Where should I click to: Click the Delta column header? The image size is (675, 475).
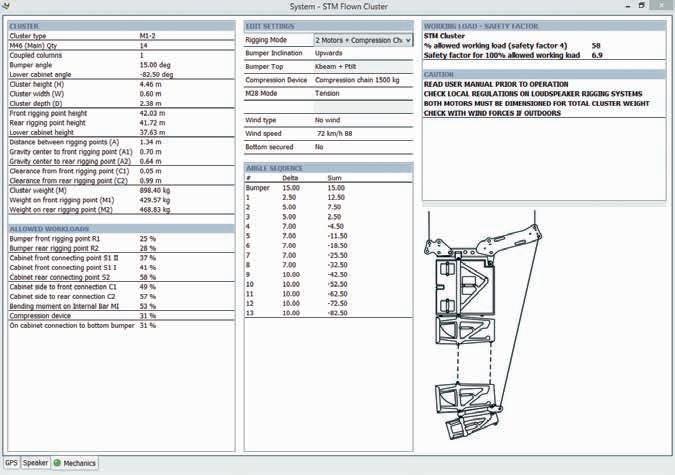pos(290,178)
